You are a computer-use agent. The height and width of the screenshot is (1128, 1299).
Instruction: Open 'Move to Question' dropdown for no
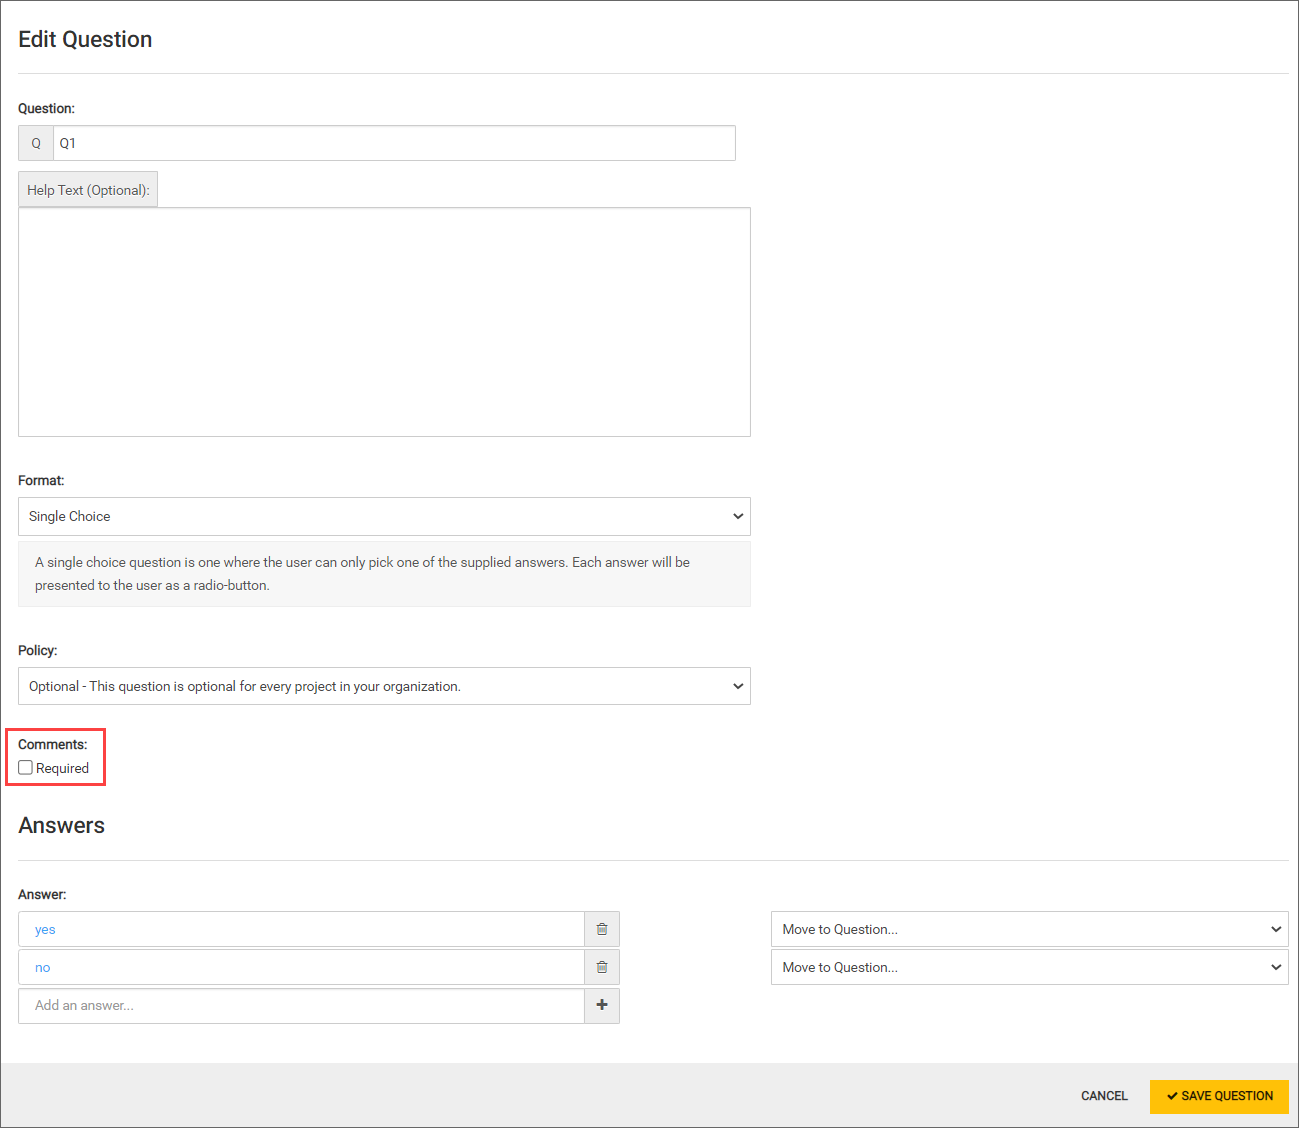(x=1029, y=967)
